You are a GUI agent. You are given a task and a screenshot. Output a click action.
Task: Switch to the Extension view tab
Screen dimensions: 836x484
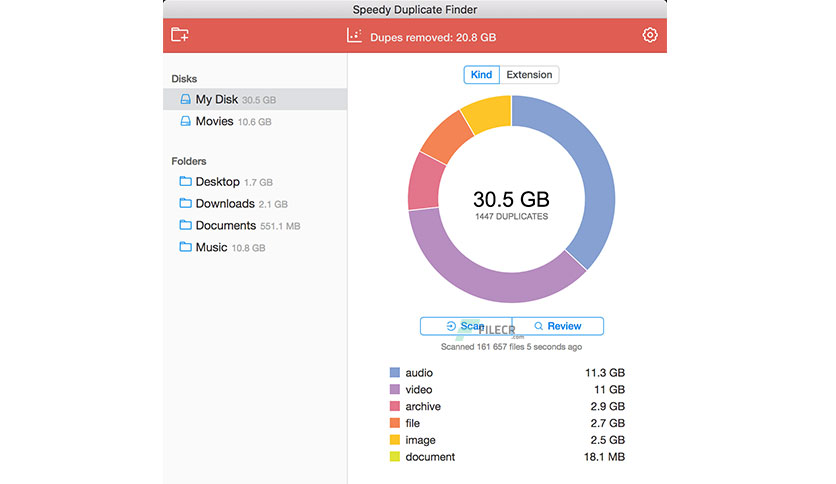click(529, 75)
